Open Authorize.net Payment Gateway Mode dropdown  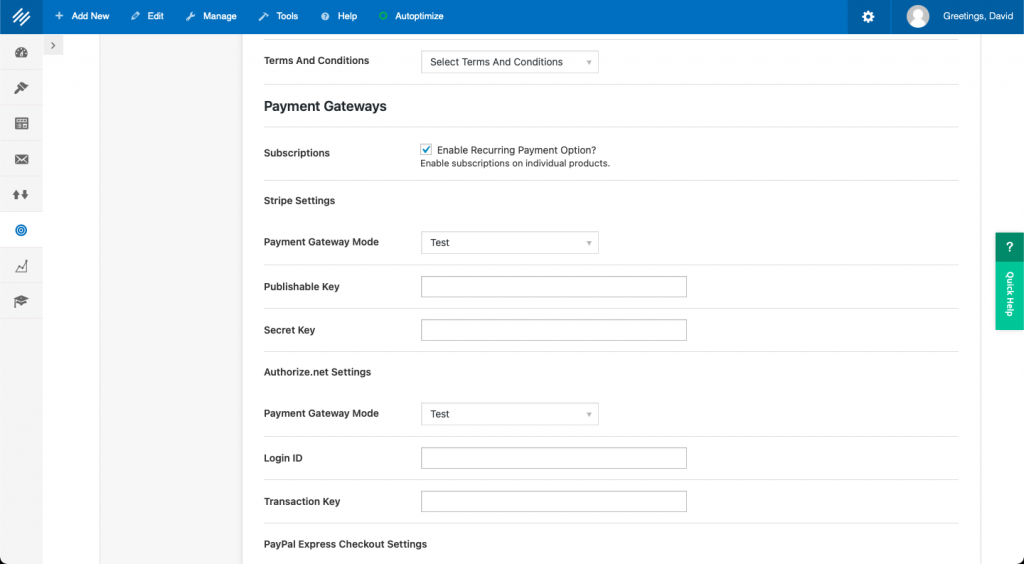509,414
